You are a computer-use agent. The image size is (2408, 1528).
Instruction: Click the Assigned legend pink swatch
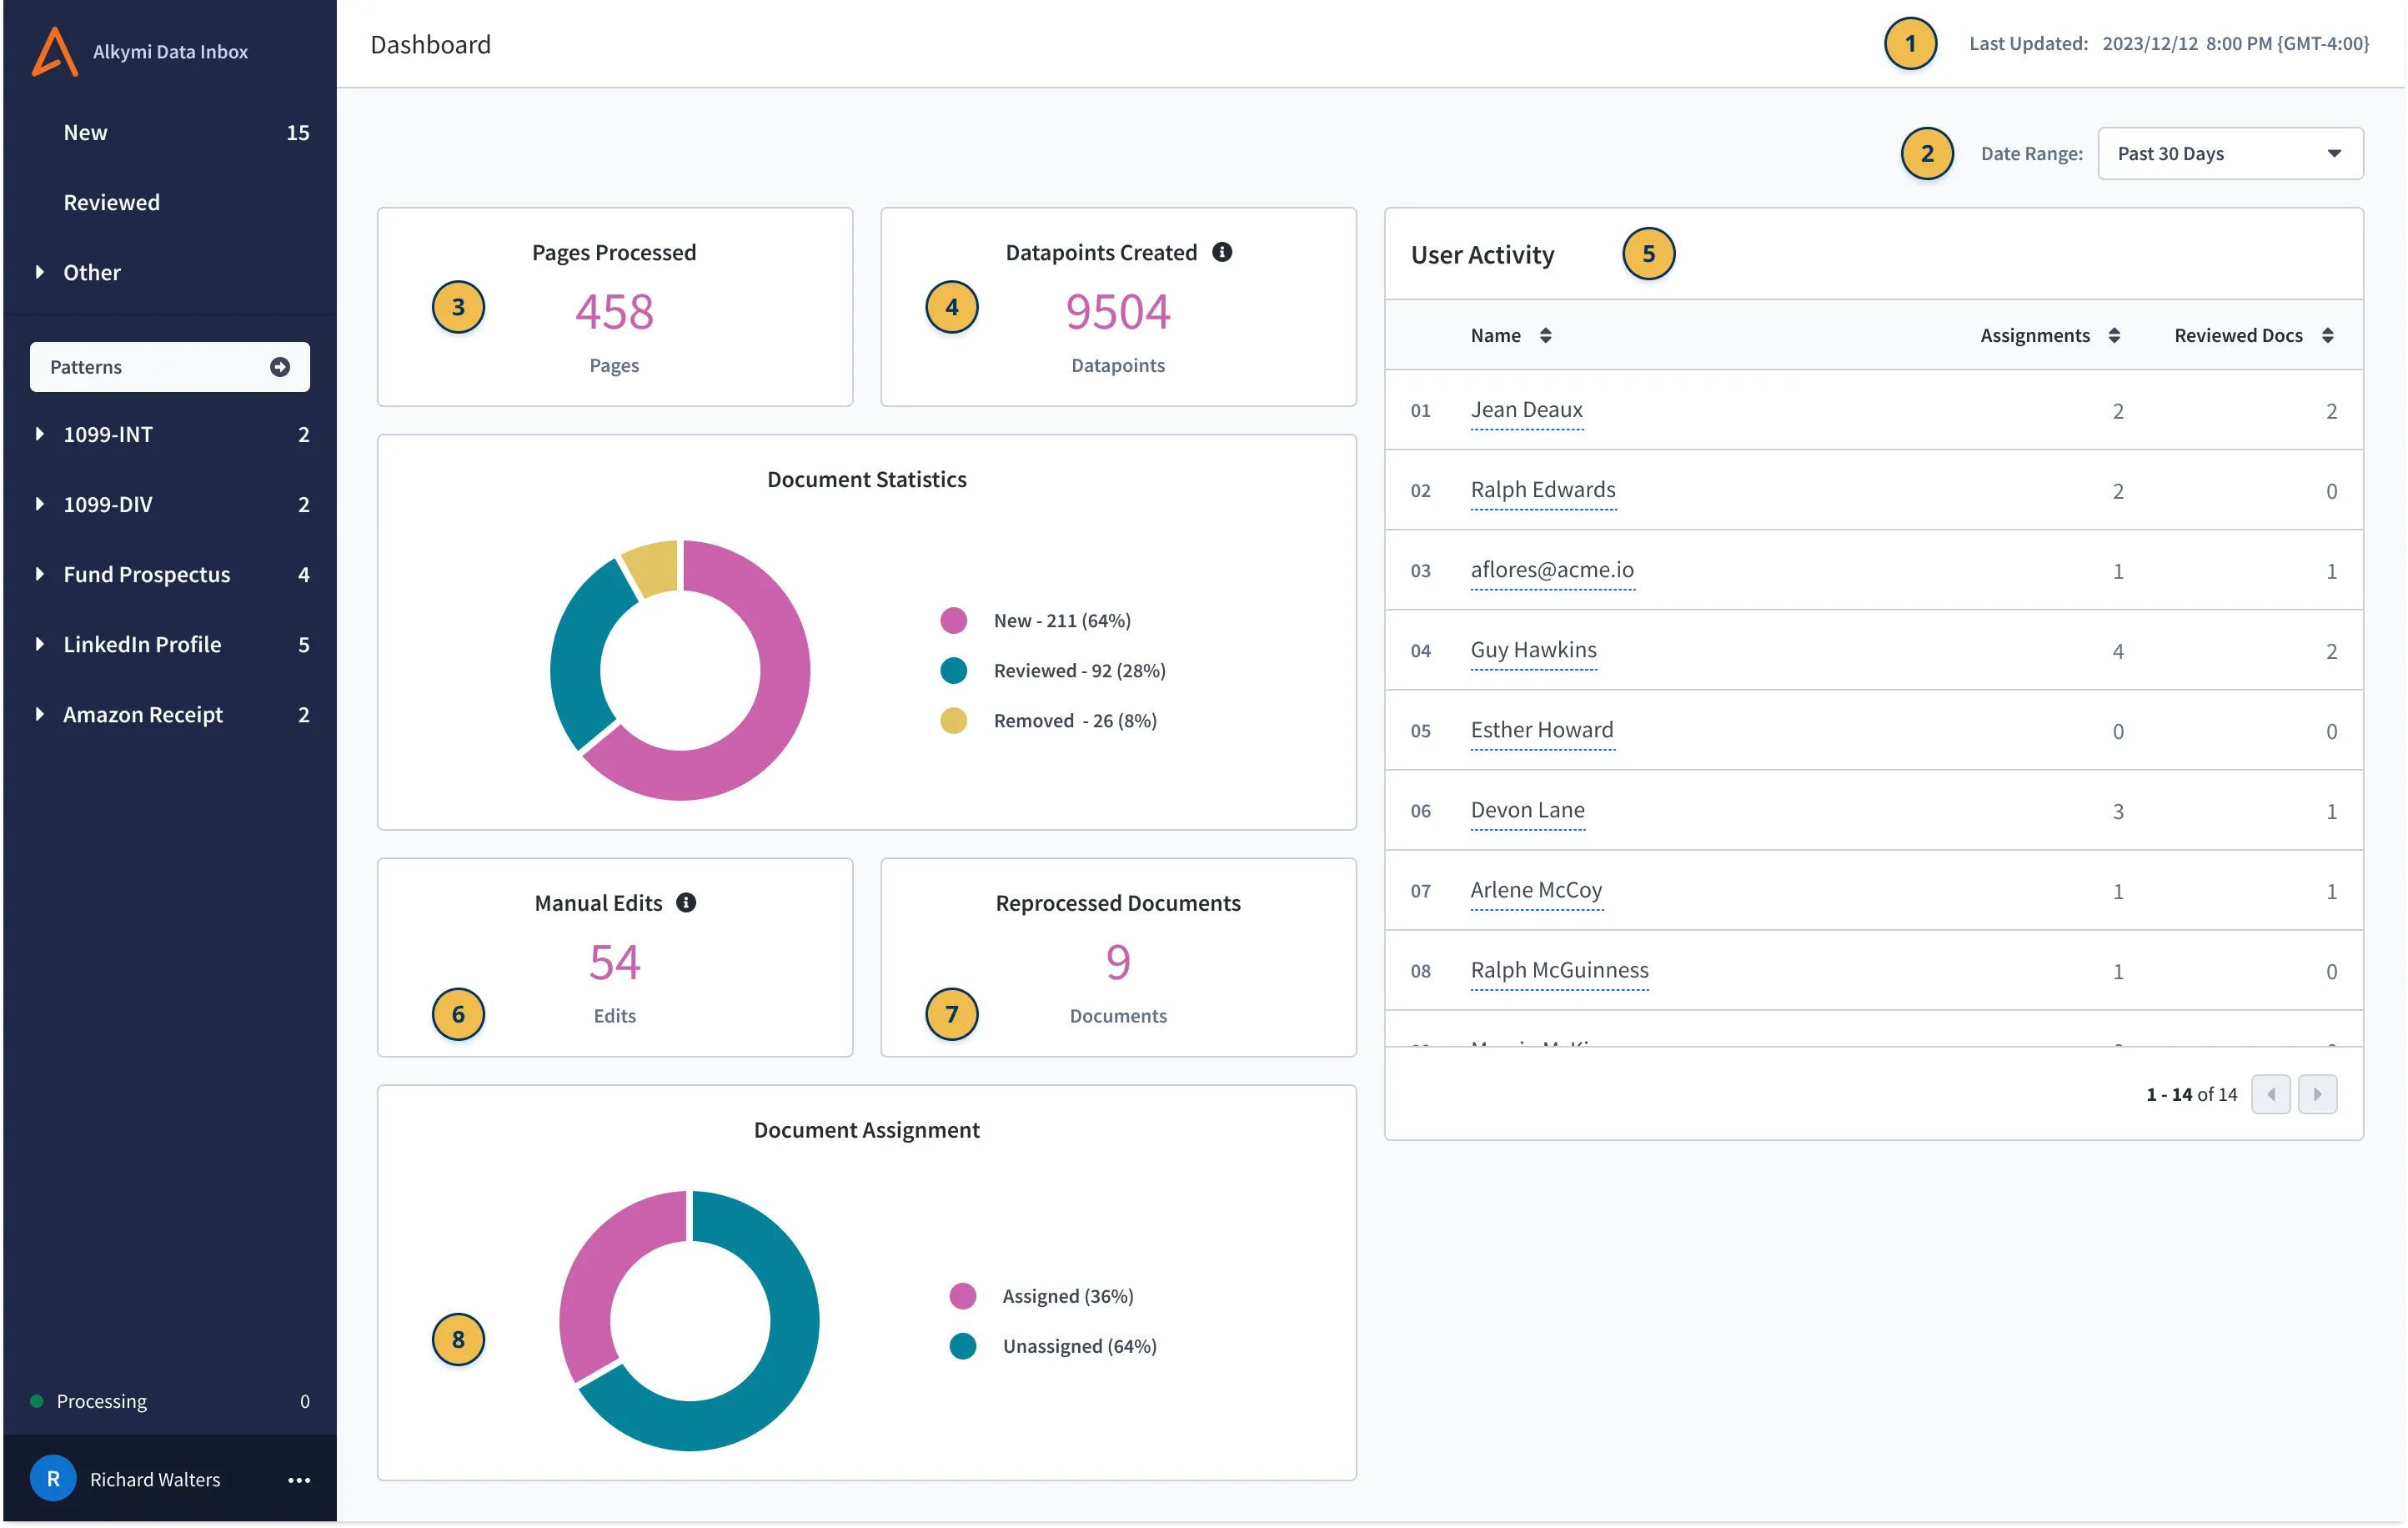962,1297
